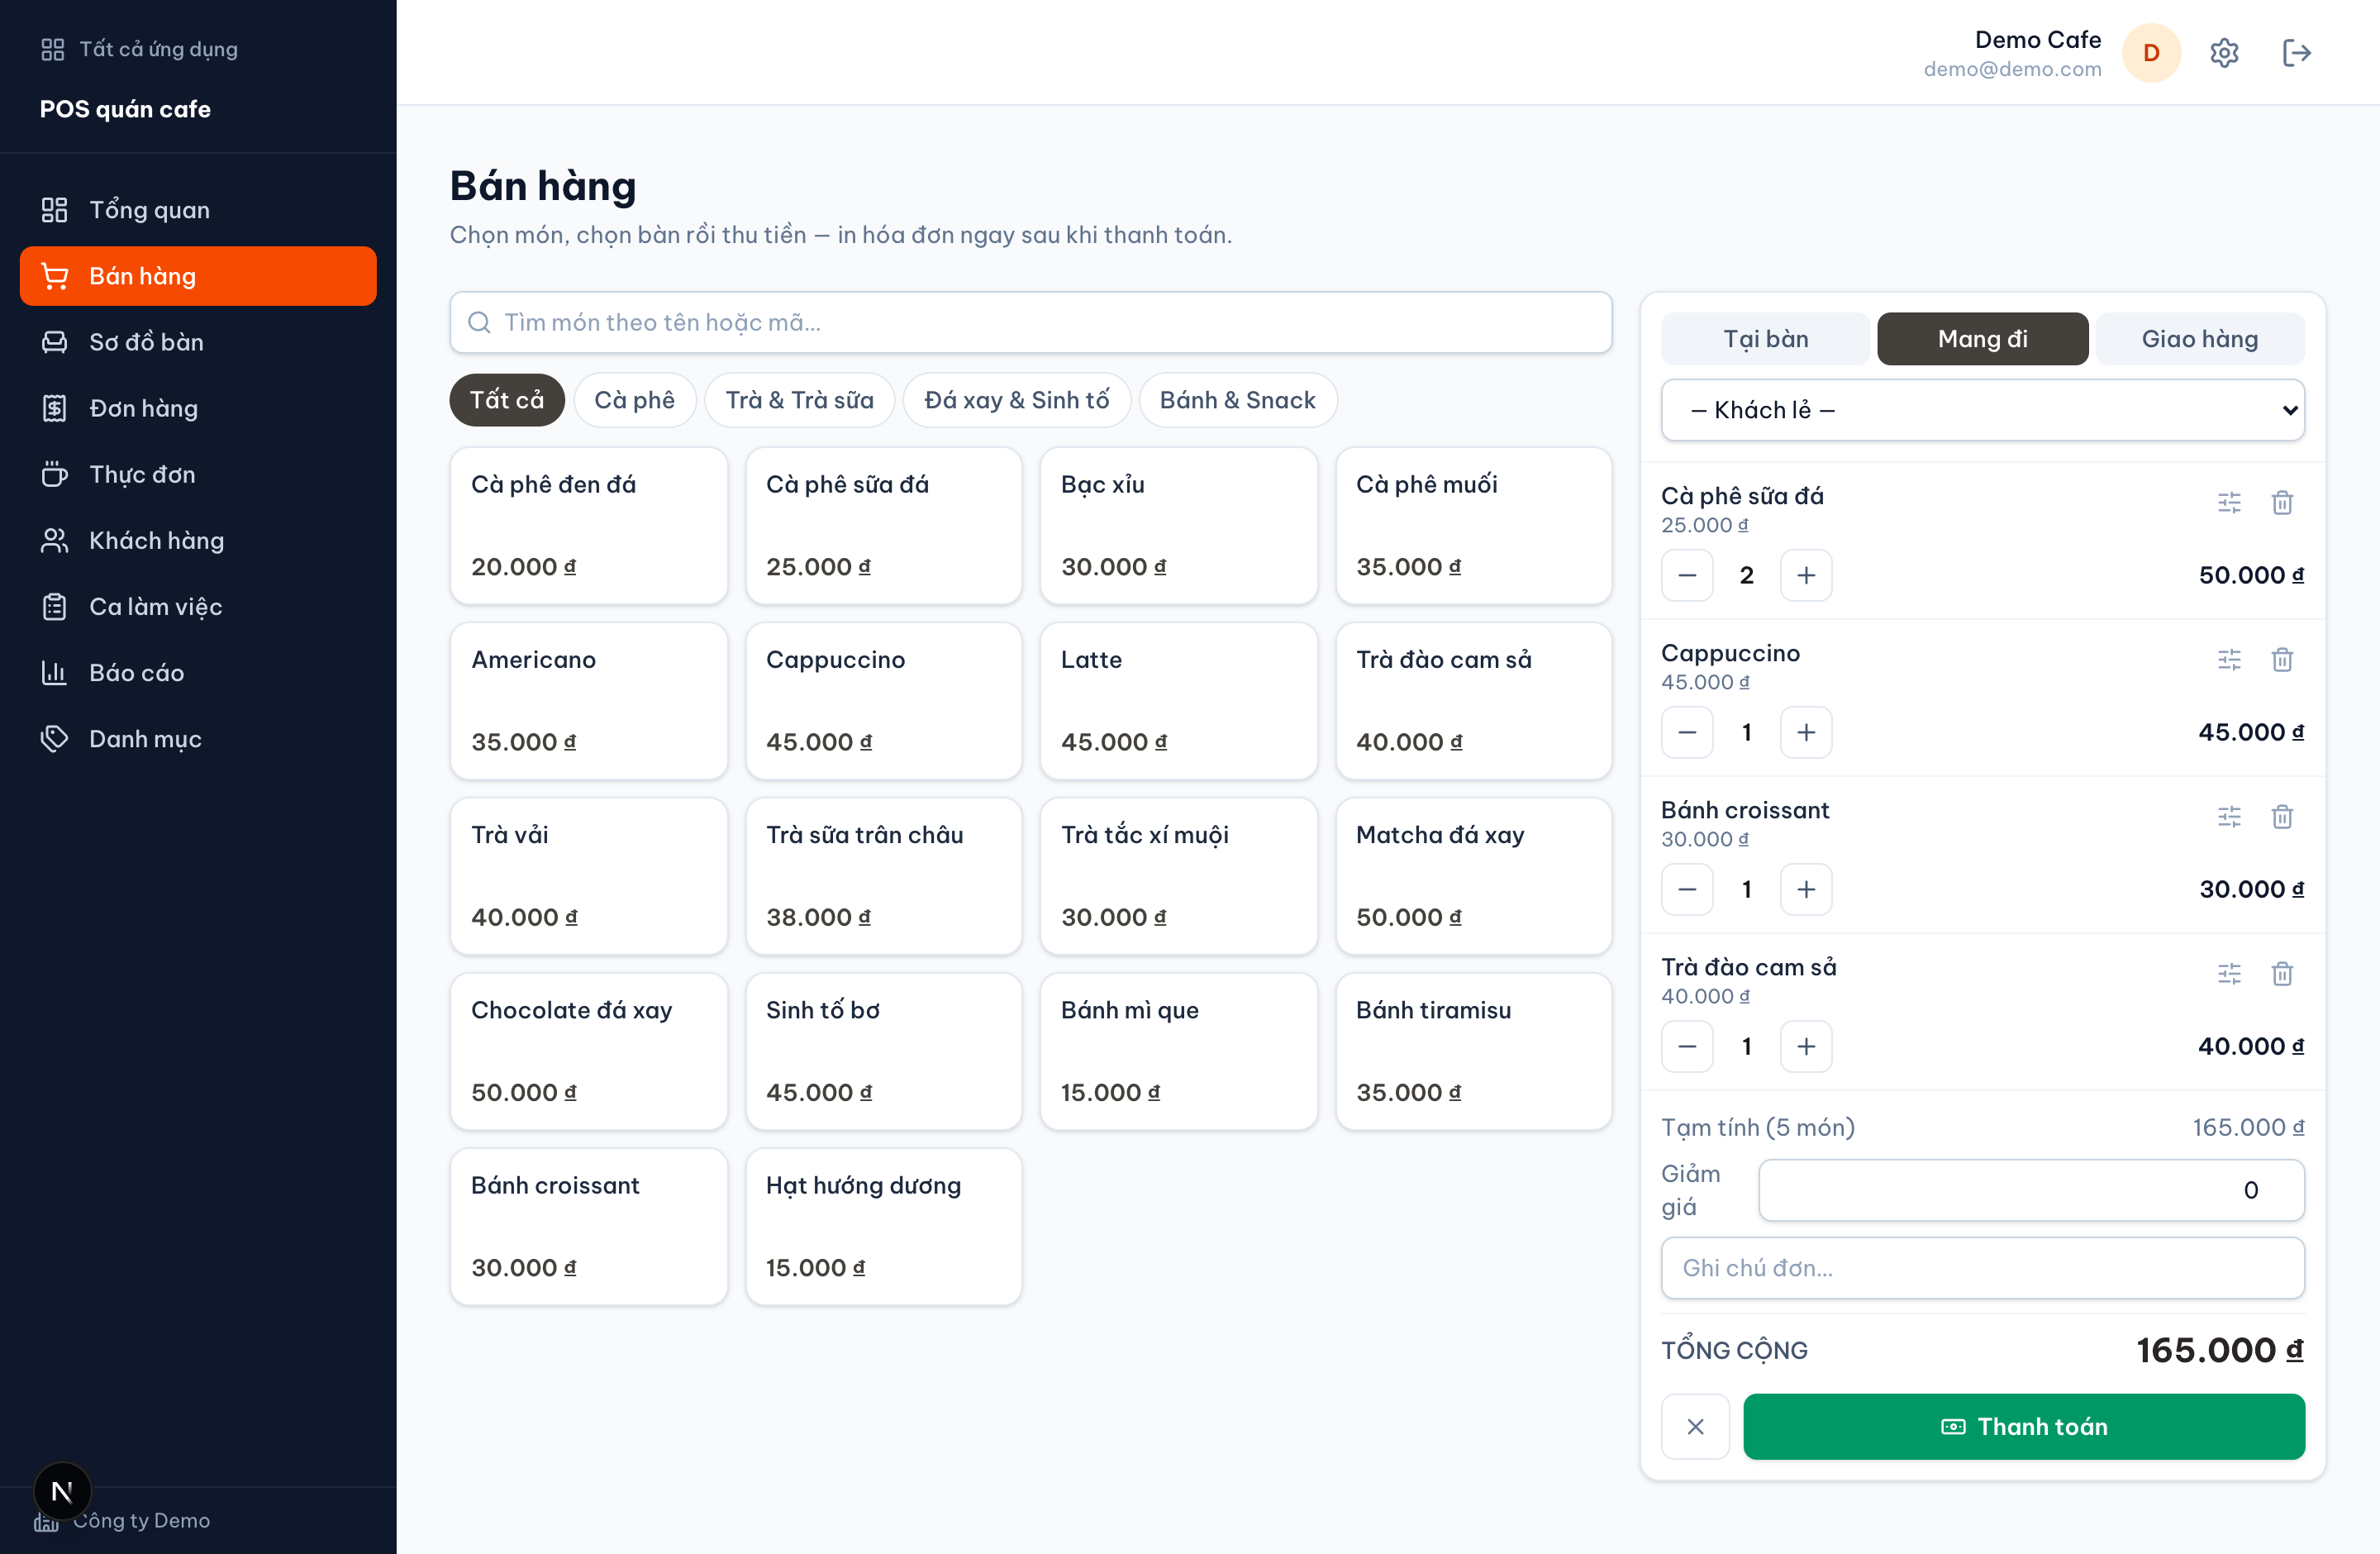Filter menu by Đá xay & Sinh tố
The image size is (2380, 1554).
1017,400
